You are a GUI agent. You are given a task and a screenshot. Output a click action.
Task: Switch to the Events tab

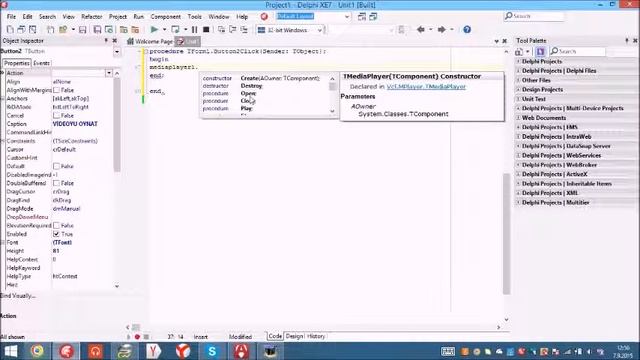pyautogui.click(x=41, y=63)
